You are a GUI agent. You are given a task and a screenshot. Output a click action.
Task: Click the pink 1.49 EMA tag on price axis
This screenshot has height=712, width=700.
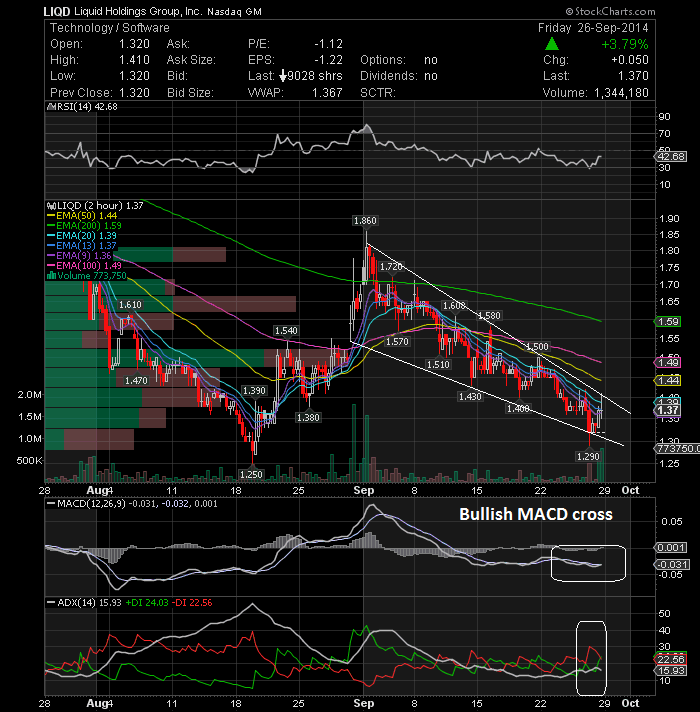(667, 362)
